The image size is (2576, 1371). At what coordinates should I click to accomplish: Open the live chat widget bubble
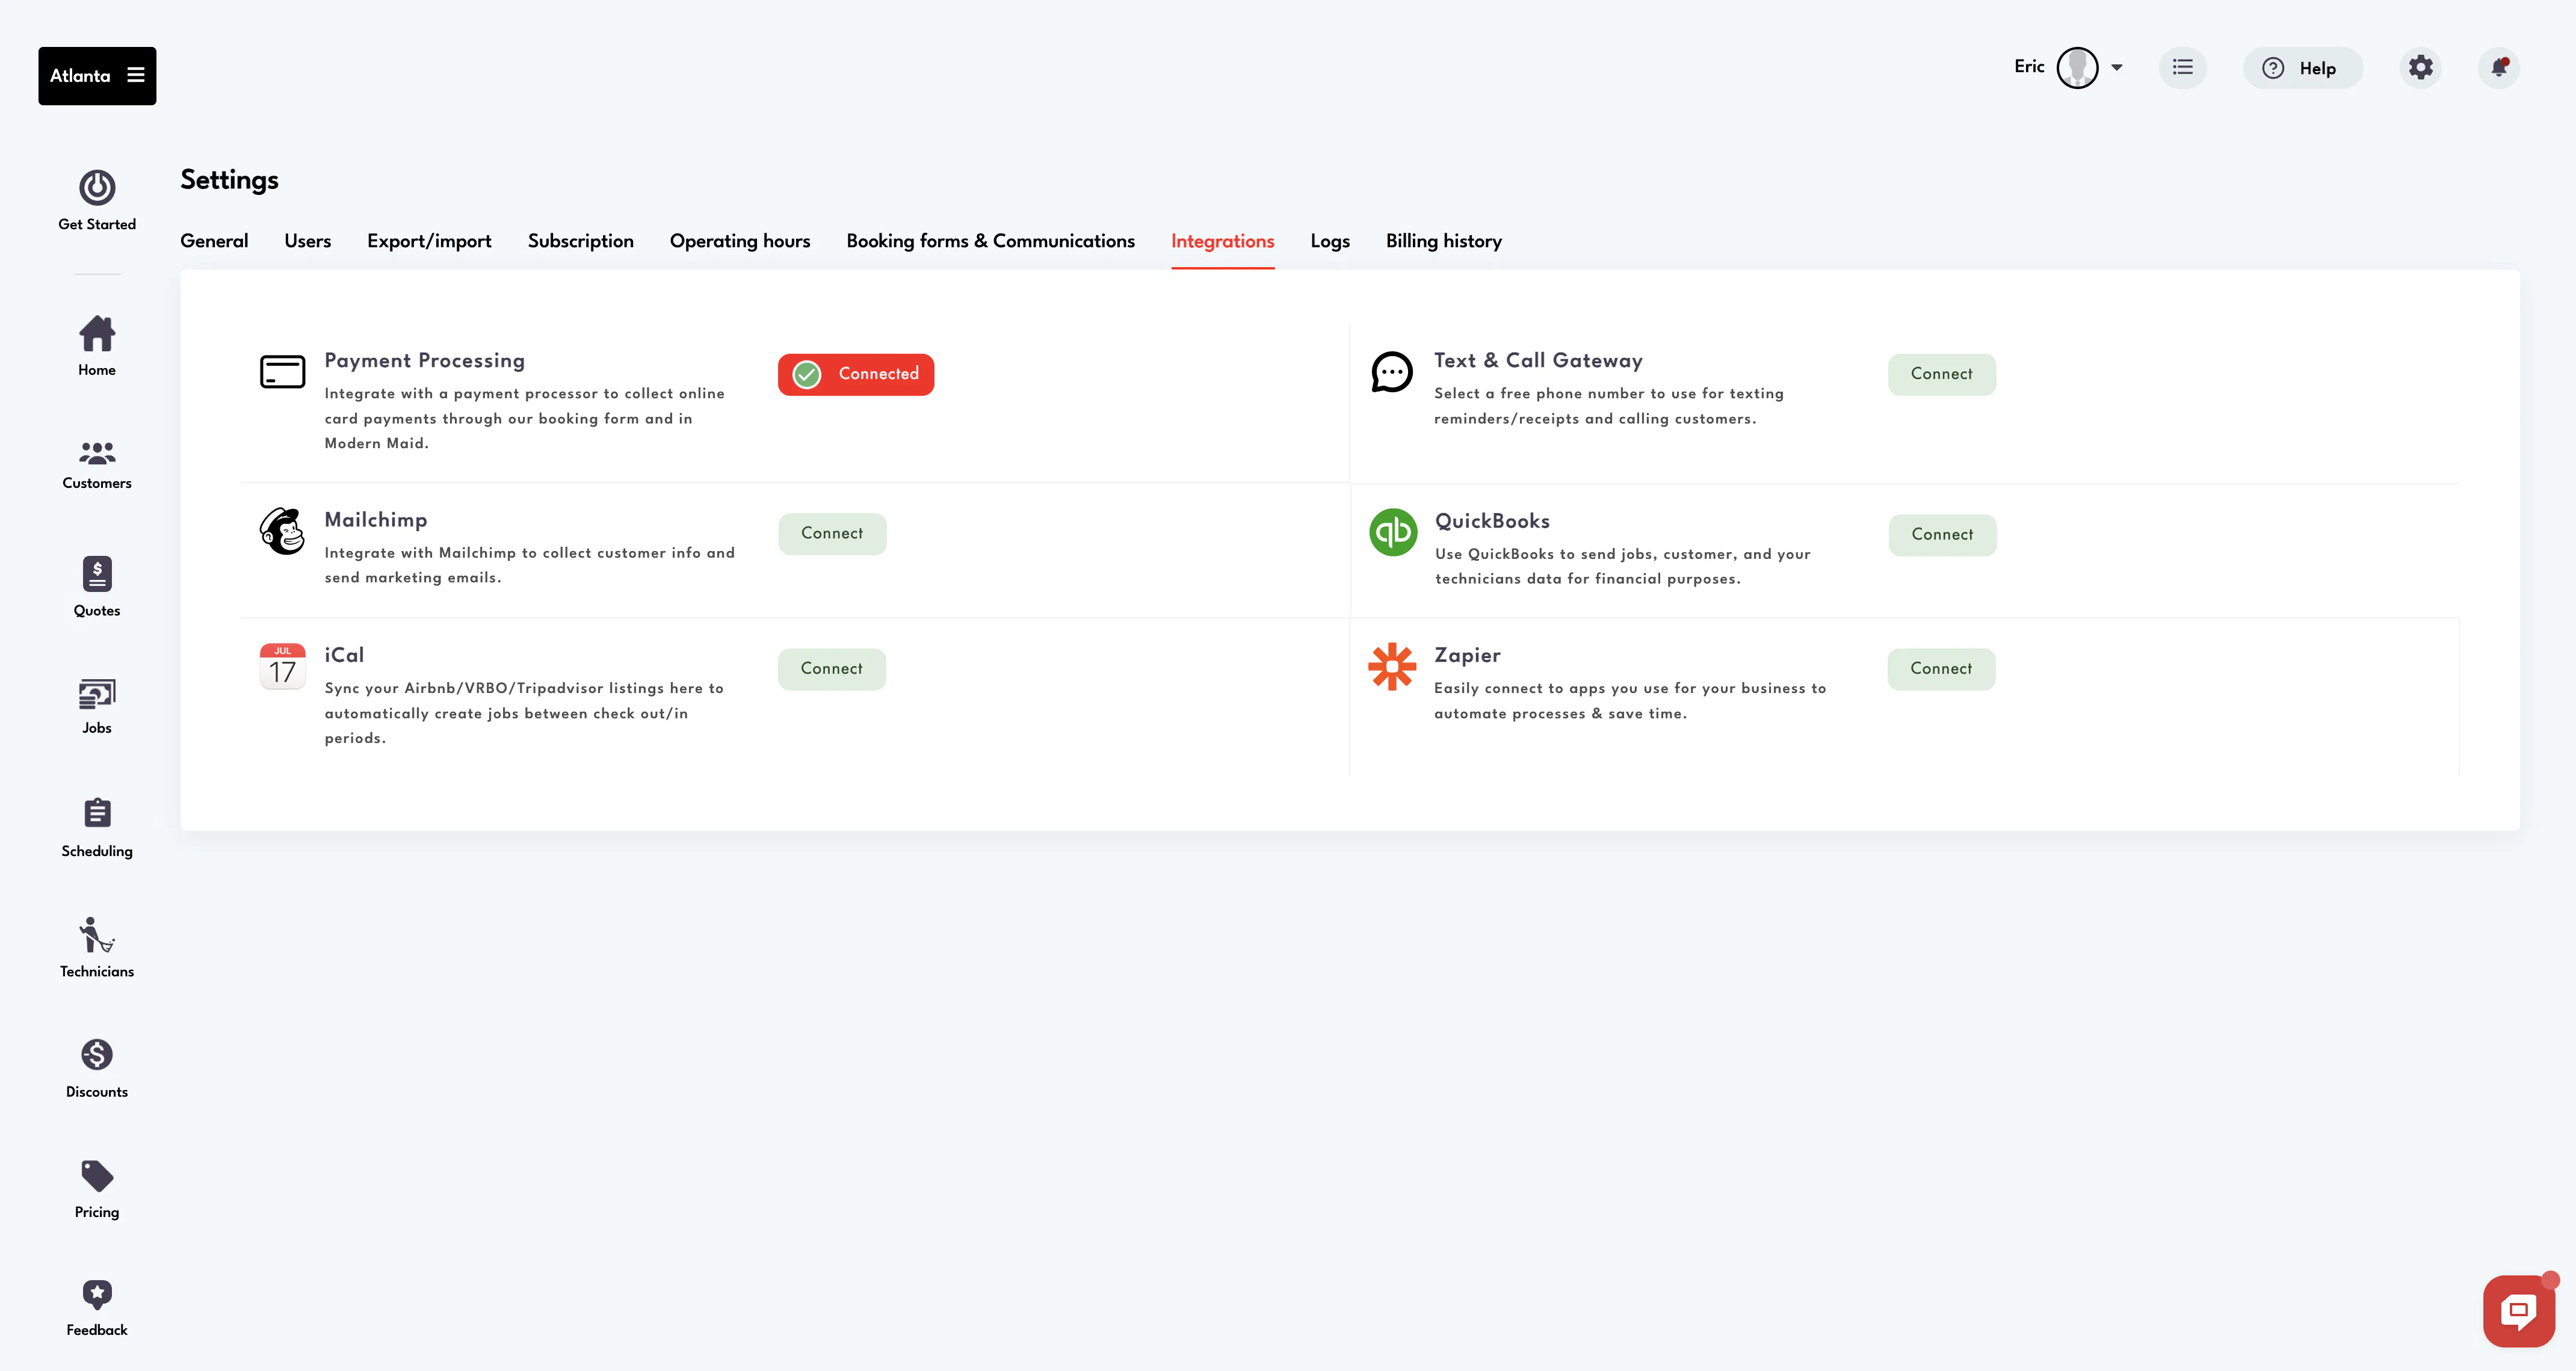pyautogui.click(x=2519, y=1310)
